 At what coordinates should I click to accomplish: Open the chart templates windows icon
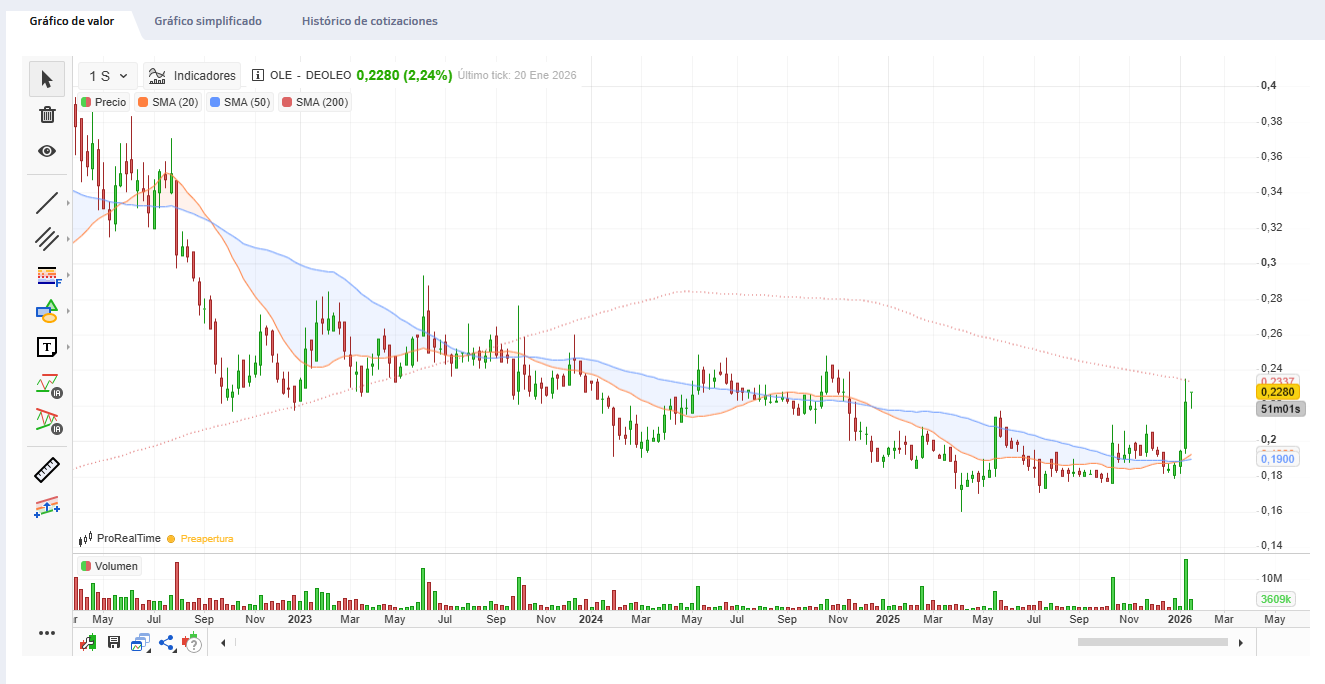[x=140, y=643]
